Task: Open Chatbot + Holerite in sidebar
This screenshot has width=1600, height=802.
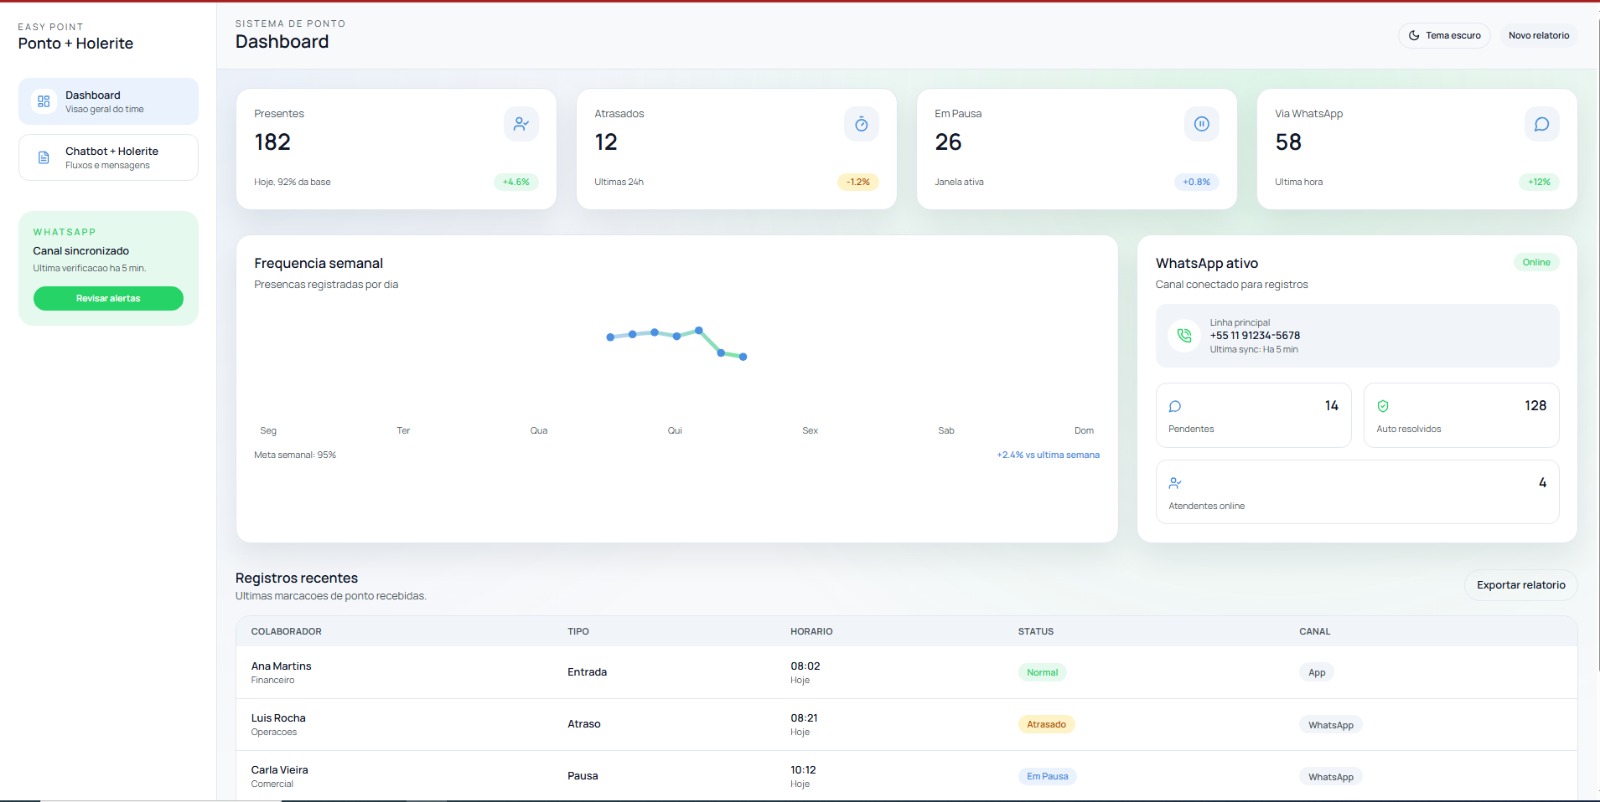Action: pyautogui.click(x=108, y=158)
